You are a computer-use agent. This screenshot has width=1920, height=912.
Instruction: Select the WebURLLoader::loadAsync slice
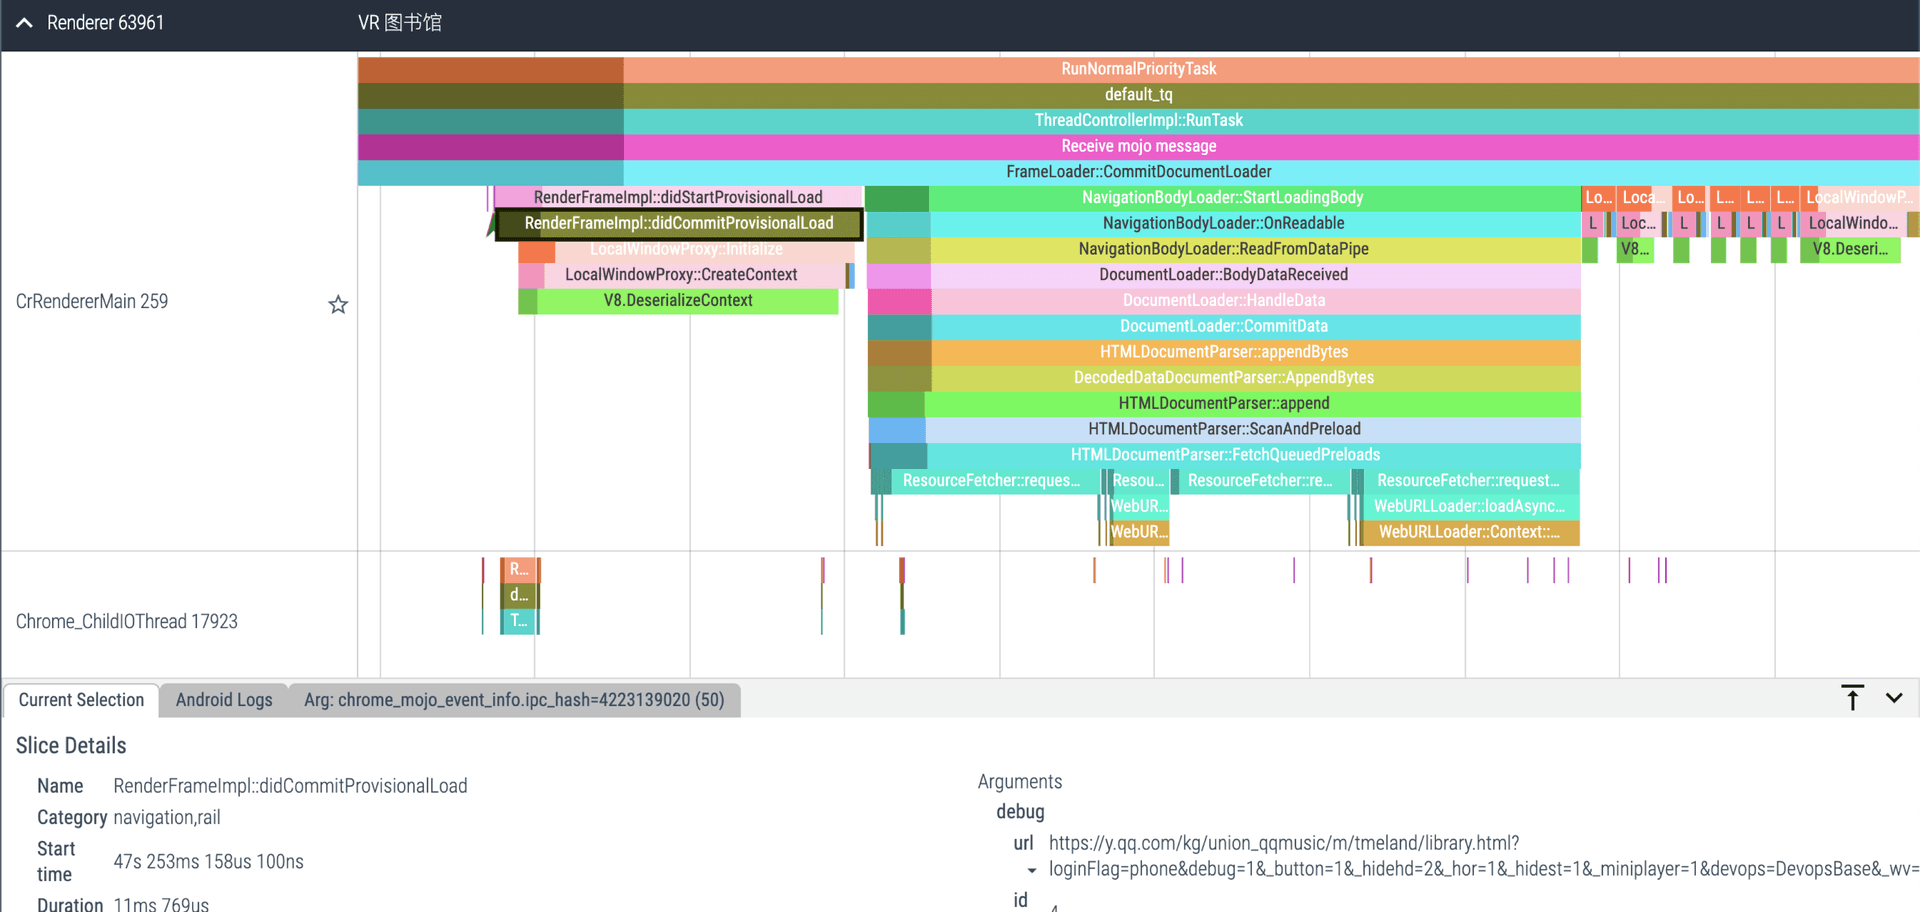point(1469,507)
